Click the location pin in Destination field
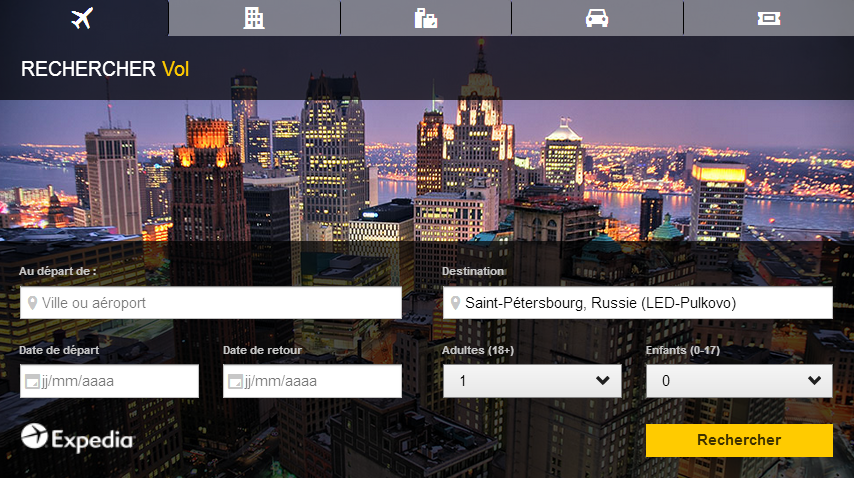Screen dimensions: 854x478 (x=455, y=303)
